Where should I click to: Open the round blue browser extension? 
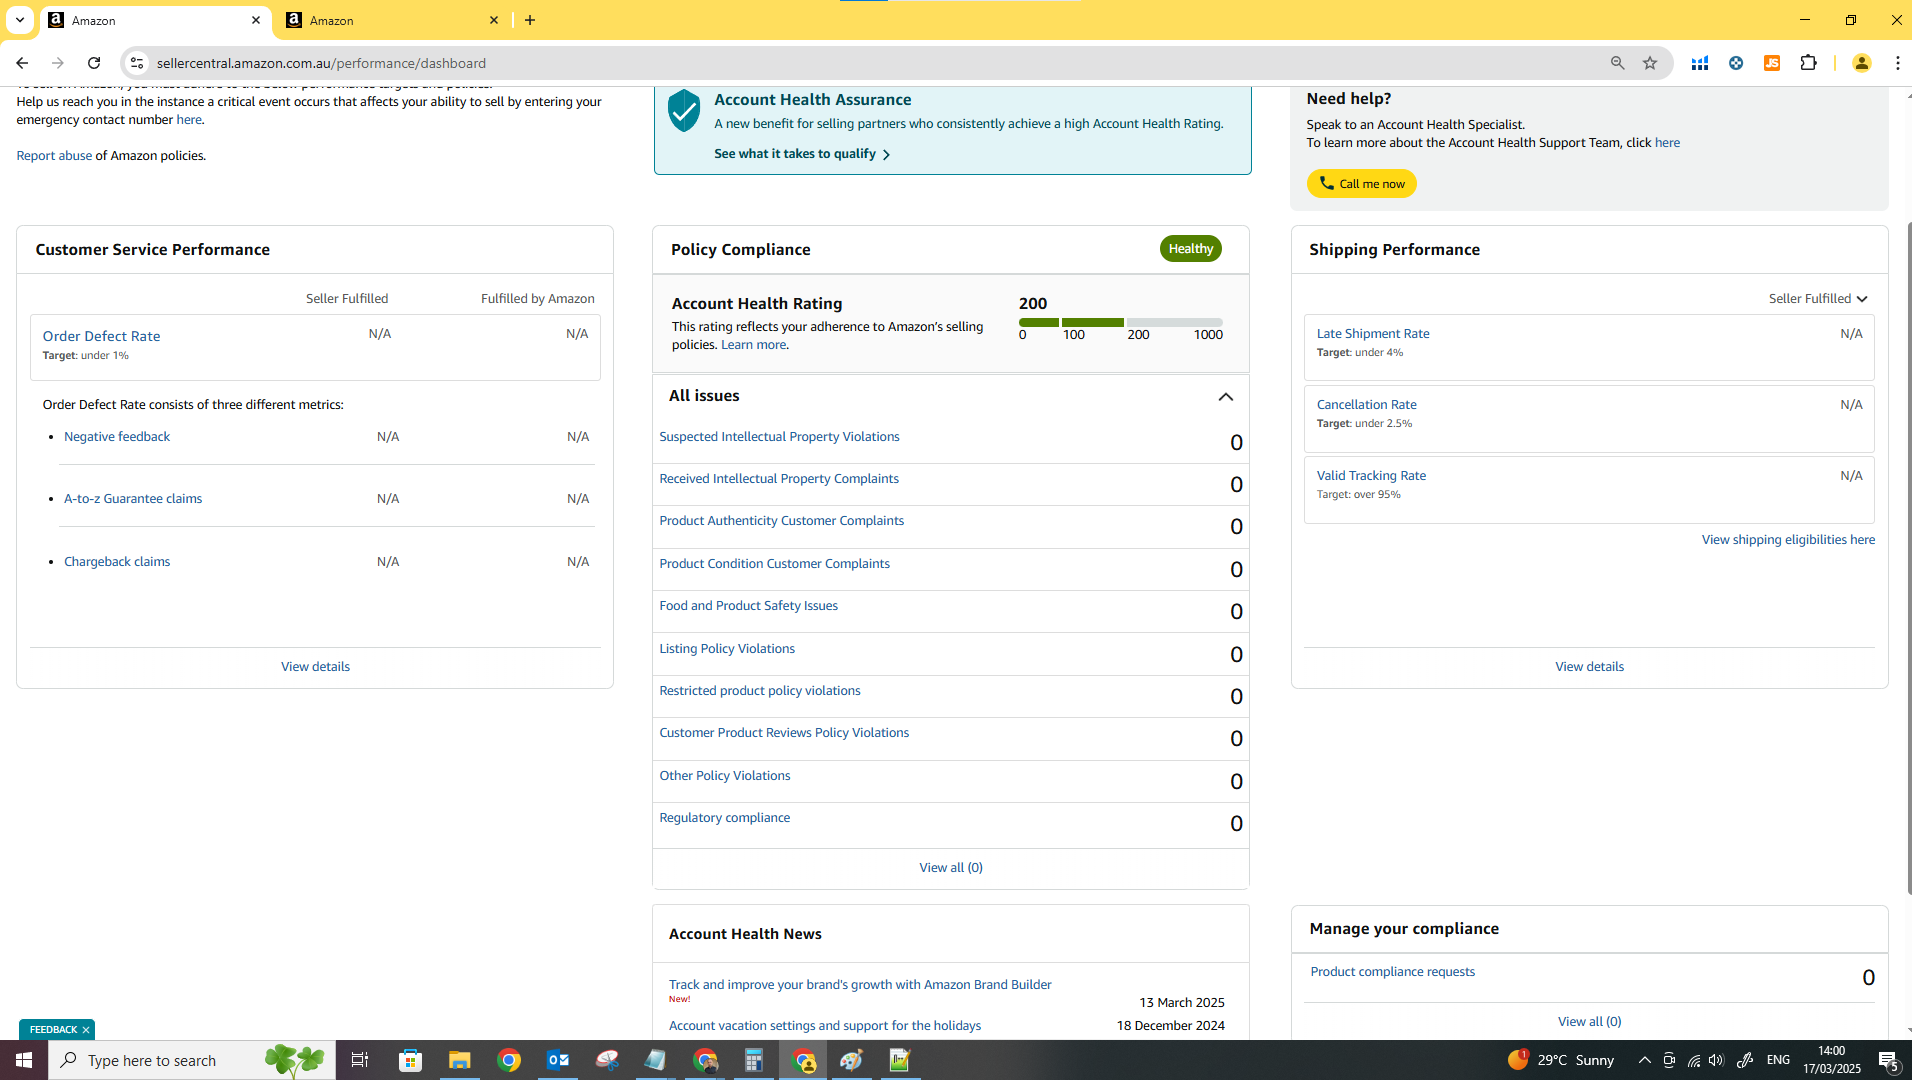click(1736, 63)
